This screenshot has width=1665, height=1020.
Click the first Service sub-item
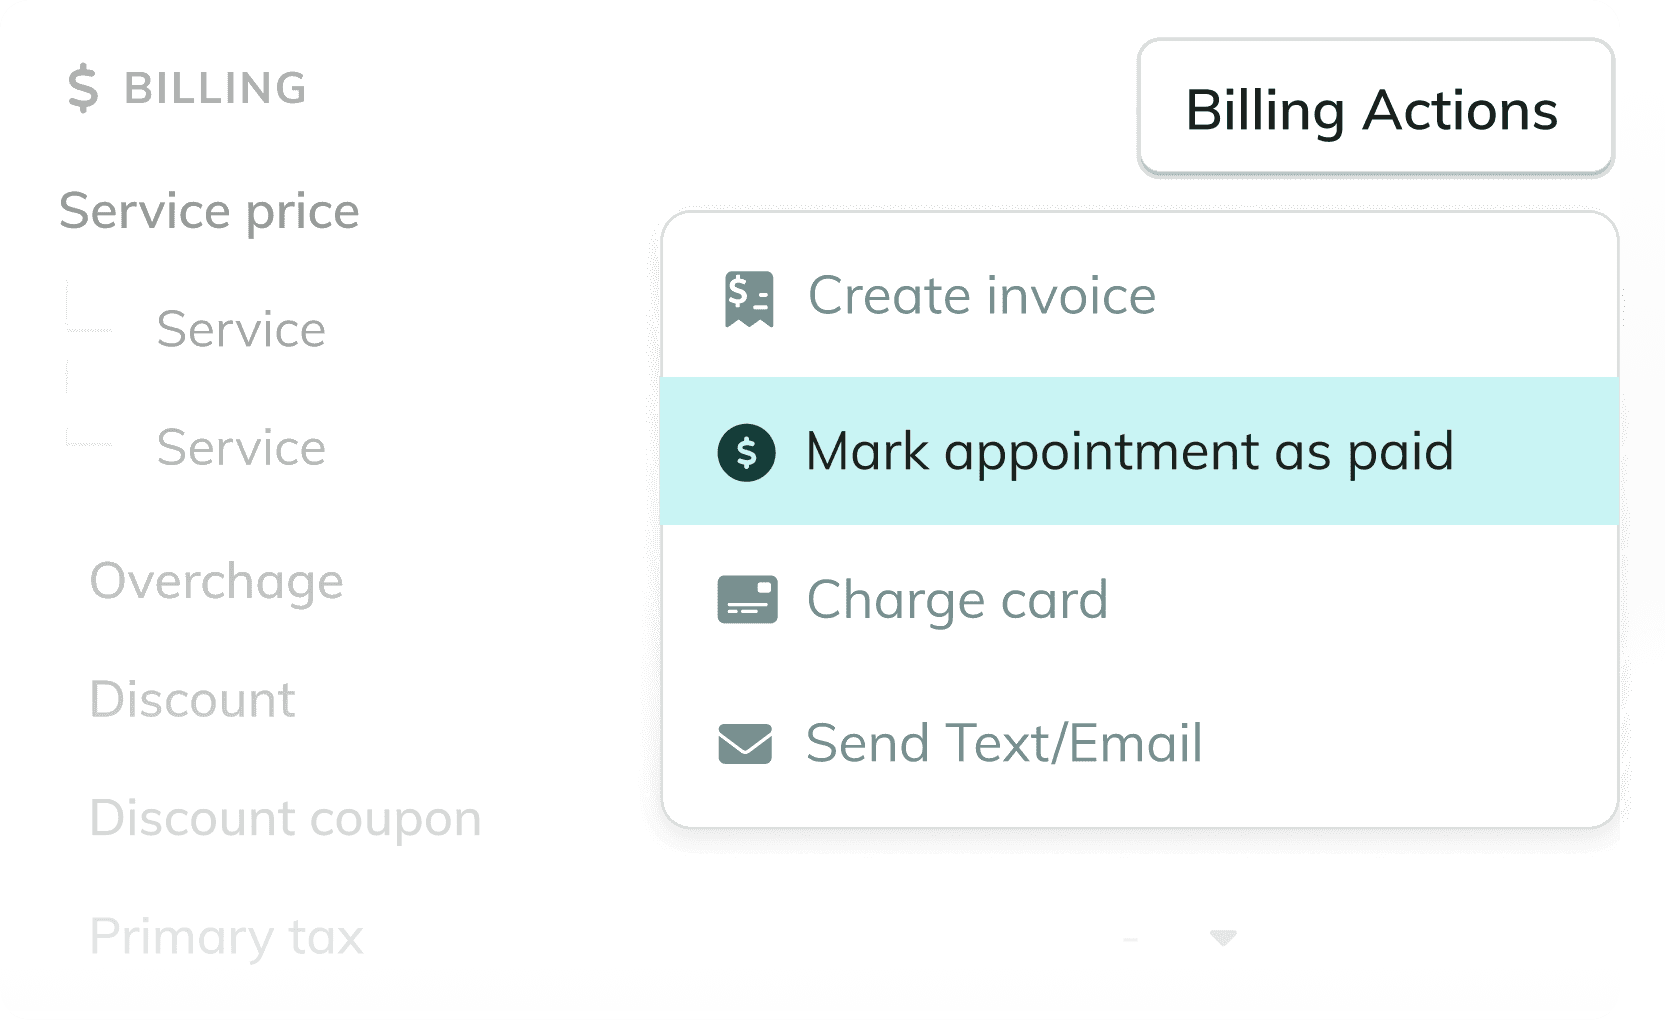[x=241, y=329]
